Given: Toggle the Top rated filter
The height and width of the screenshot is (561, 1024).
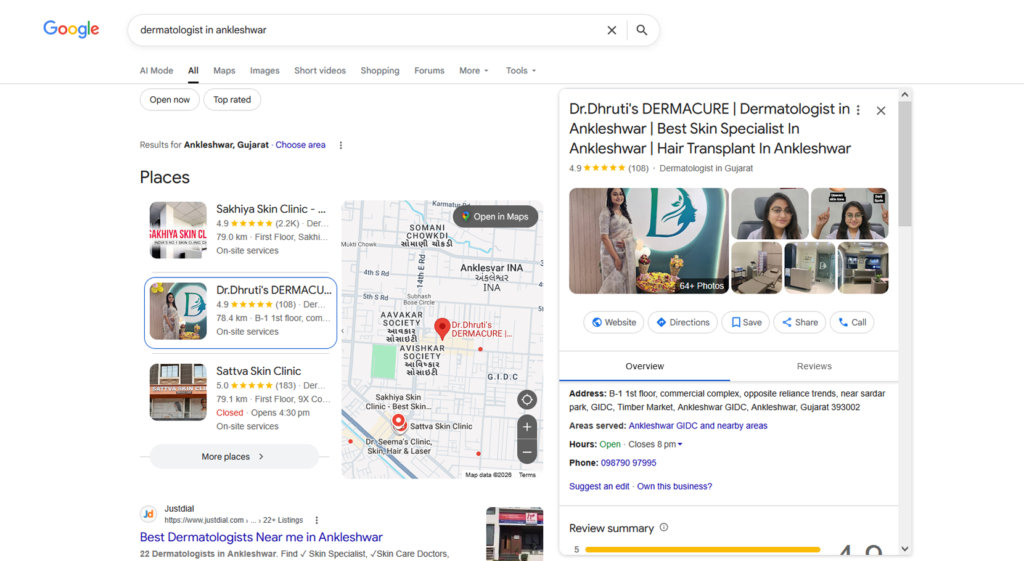Looking at the screenshot, I should 232,99.
